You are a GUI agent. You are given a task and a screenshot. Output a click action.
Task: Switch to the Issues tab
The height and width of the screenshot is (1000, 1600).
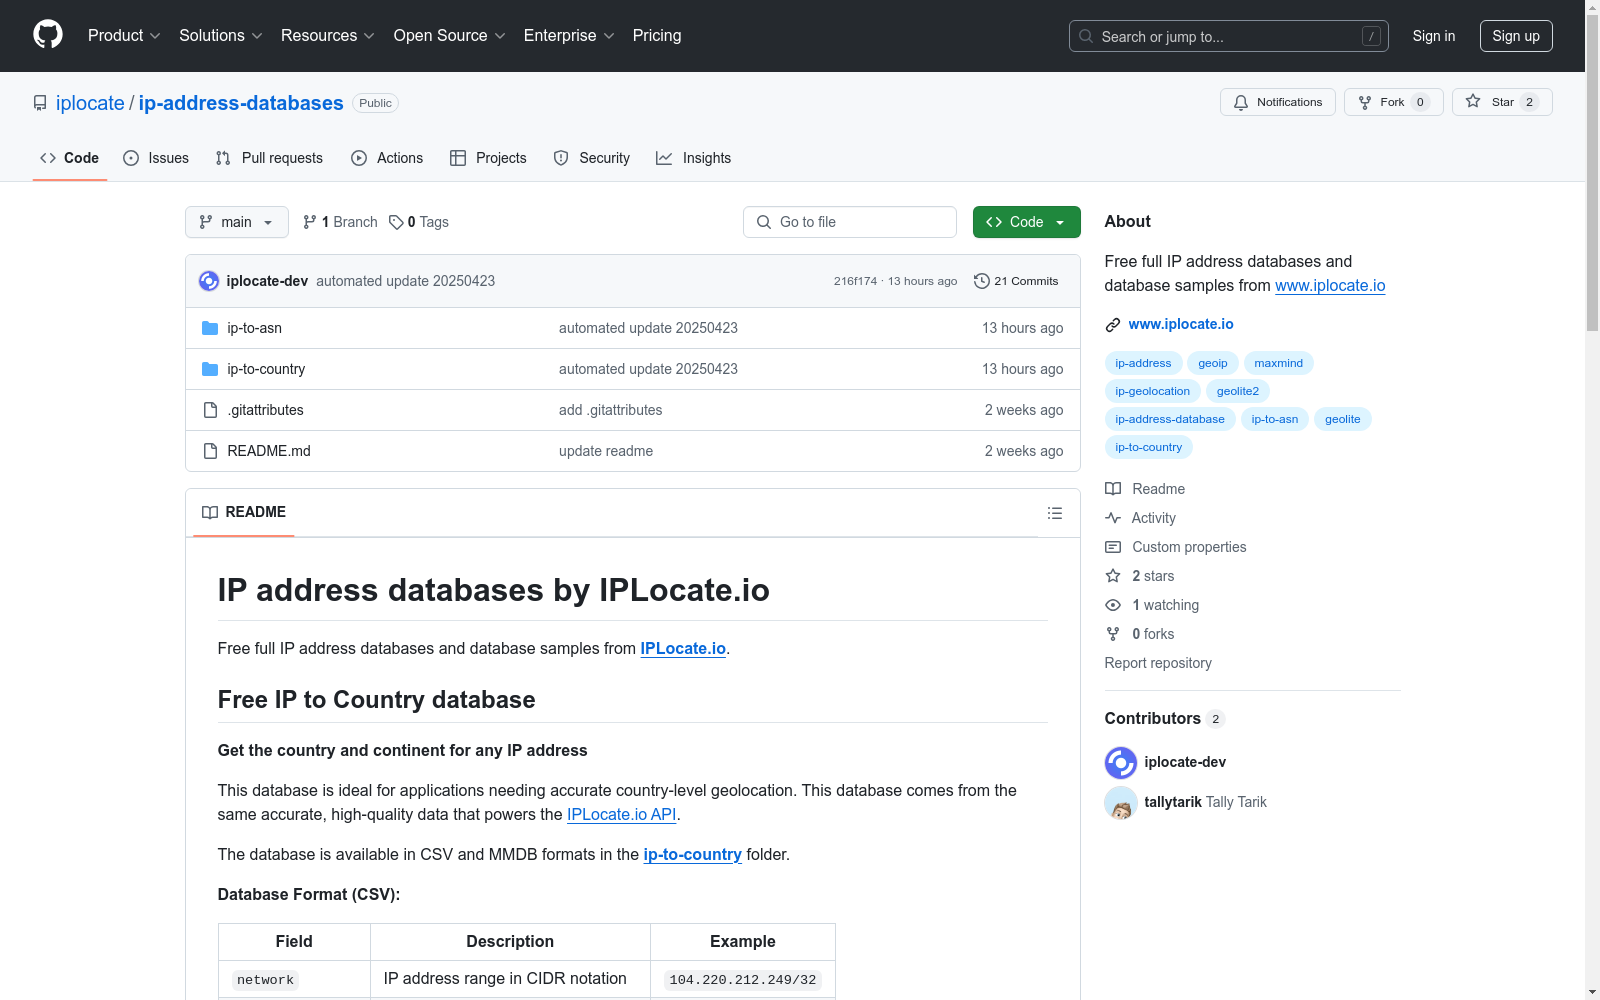pyautogui.click(x=156, y=158)
